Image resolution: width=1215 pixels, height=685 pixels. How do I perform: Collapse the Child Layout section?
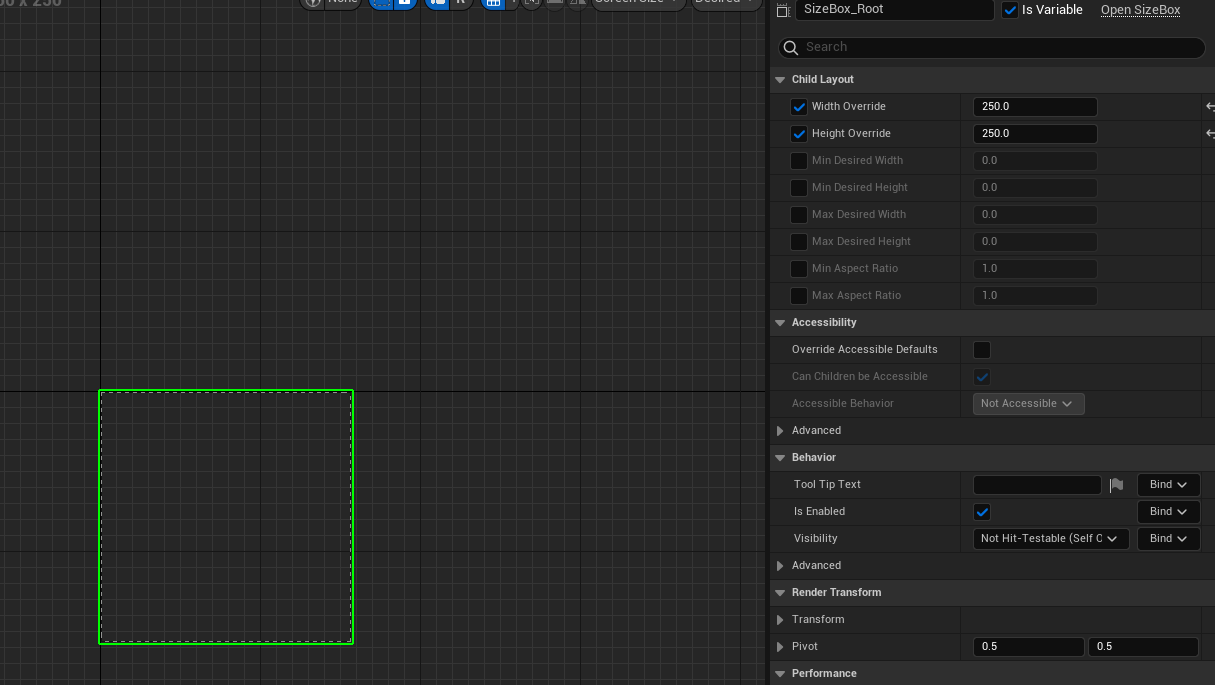pyautogui.click(x=780, y=79)
